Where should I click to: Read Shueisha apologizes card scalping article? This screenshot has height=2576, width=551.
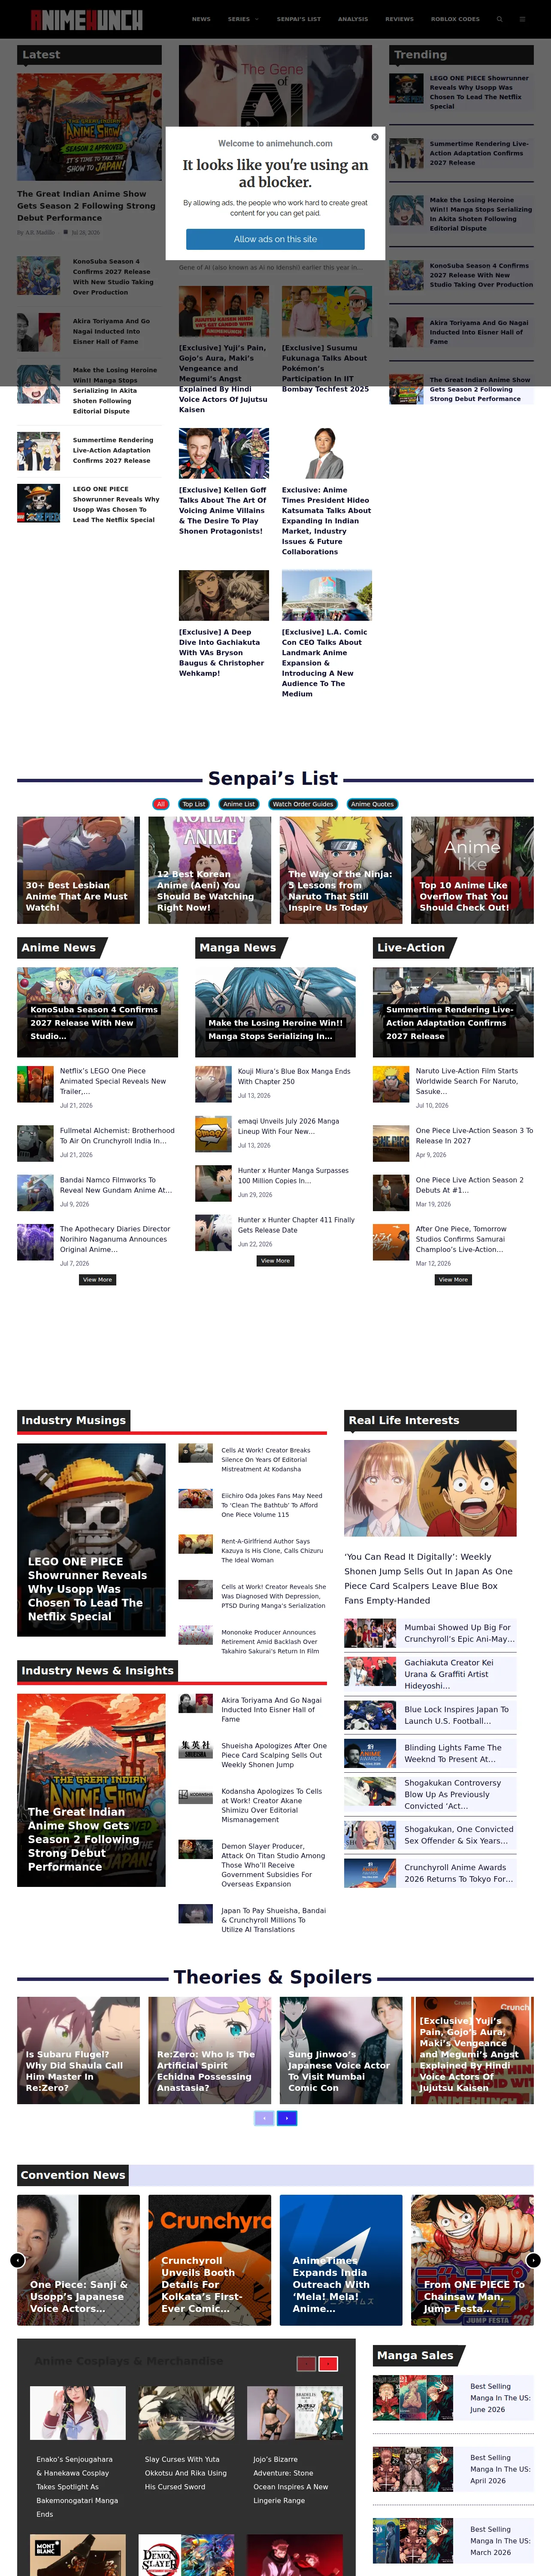pos(274,1755)
